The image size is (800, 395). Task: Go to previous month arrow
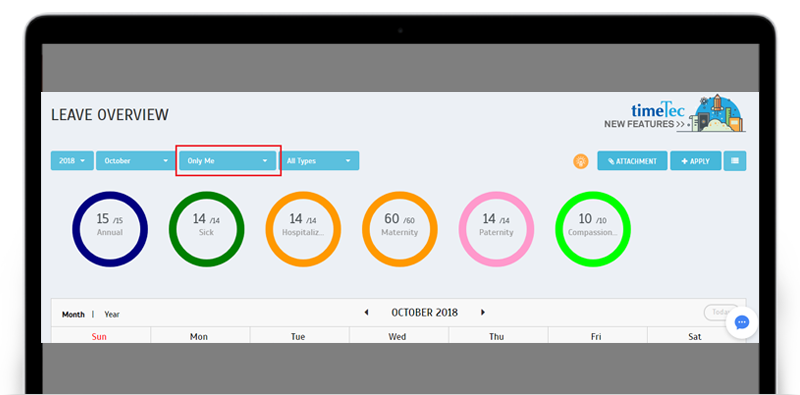(x=366, y=312)
